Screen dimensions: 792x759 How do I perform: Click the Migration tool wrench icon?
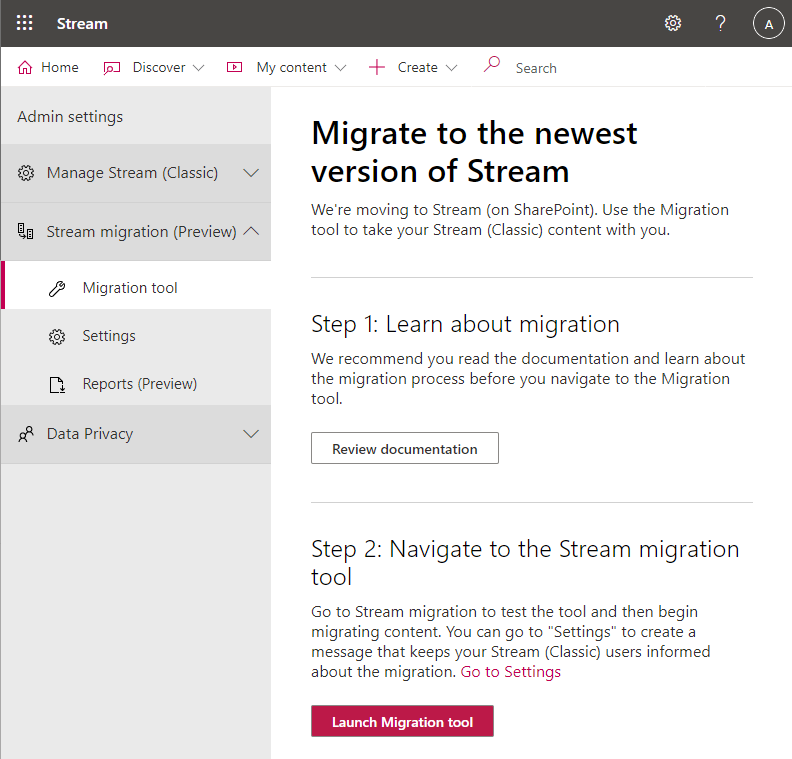(x=57, y=288)
